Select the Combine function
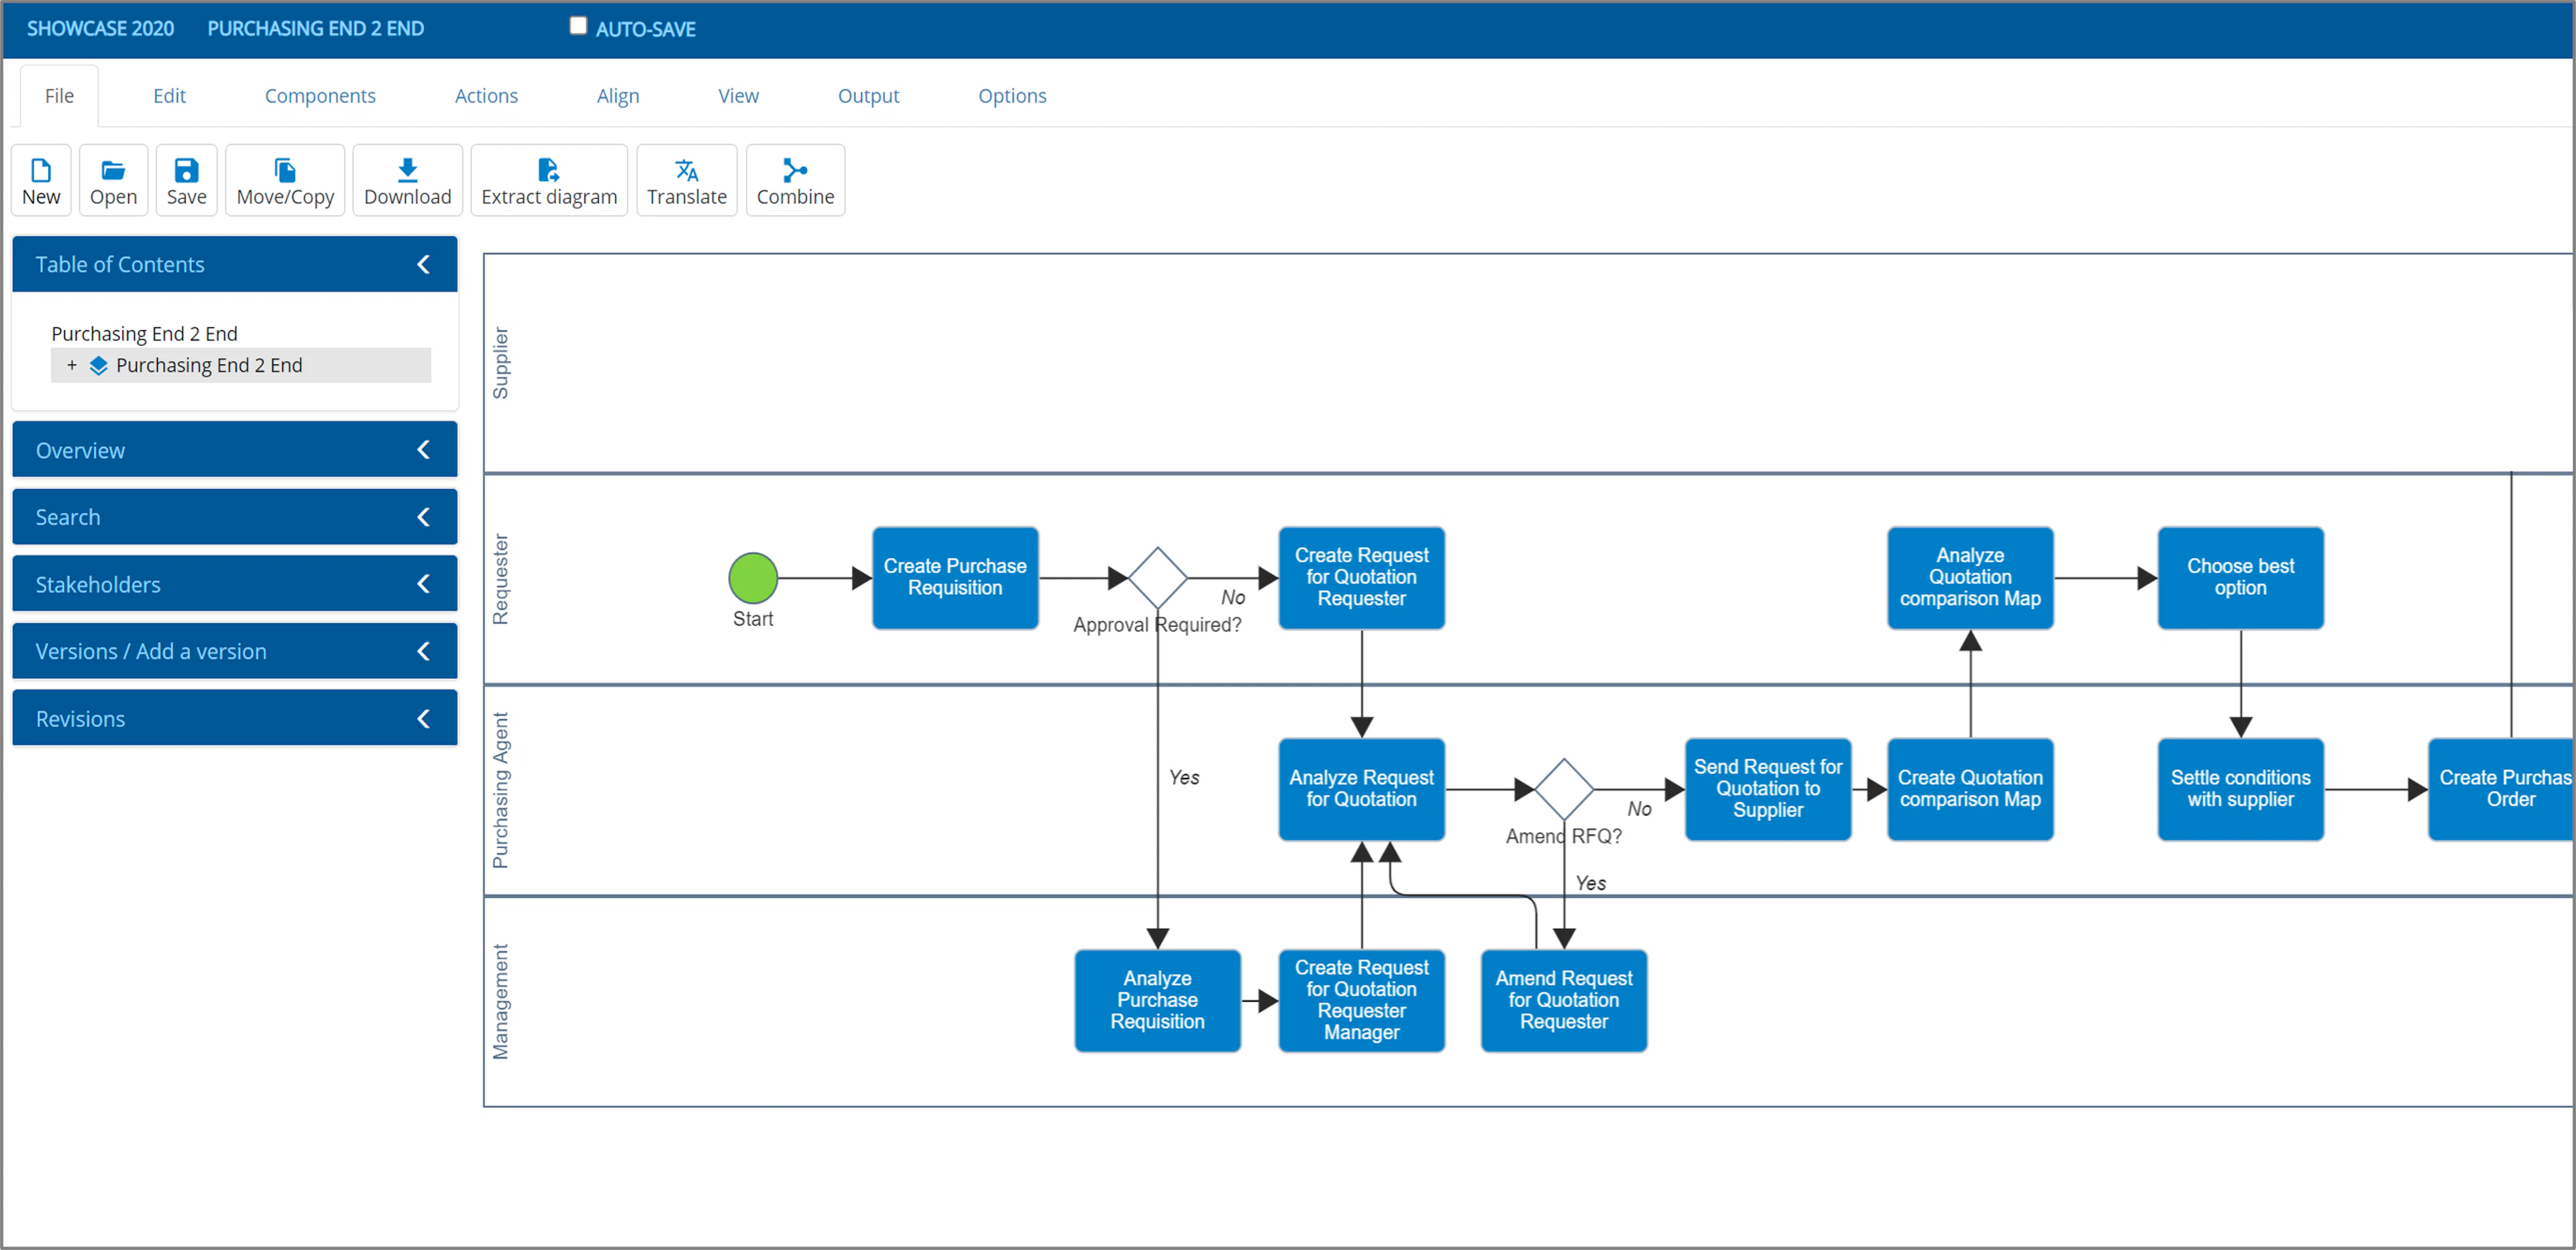Viewport: 2576px width, 1250px height. click(795, 180)
